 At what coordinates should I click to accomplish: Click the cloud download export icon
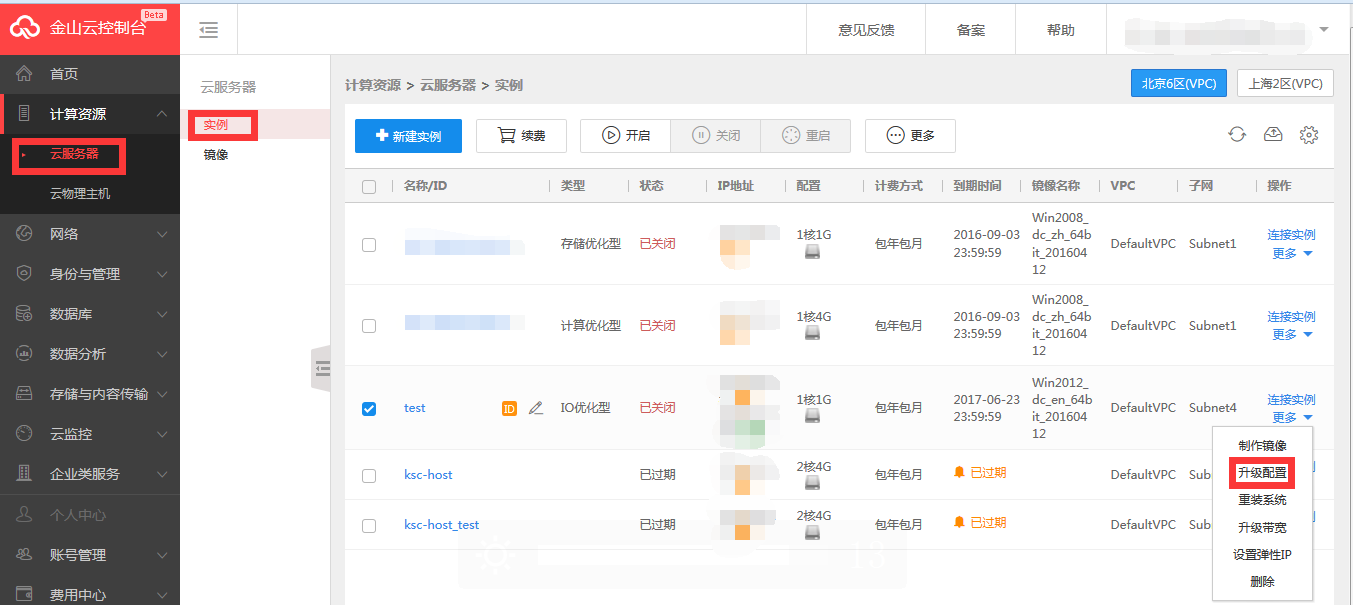(x=1273, y=135)
